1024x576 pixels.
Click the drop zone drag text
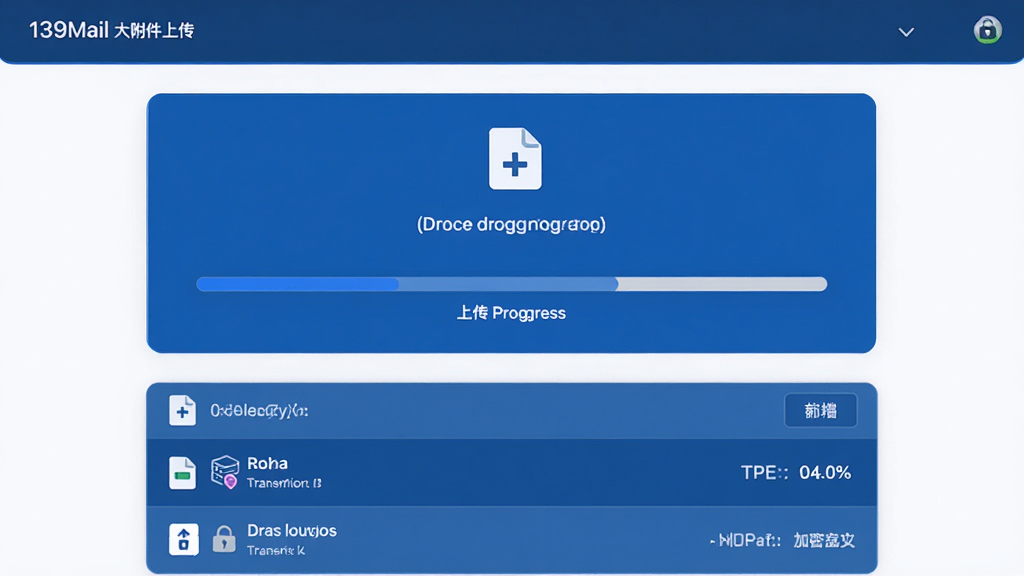coord(511,225)
